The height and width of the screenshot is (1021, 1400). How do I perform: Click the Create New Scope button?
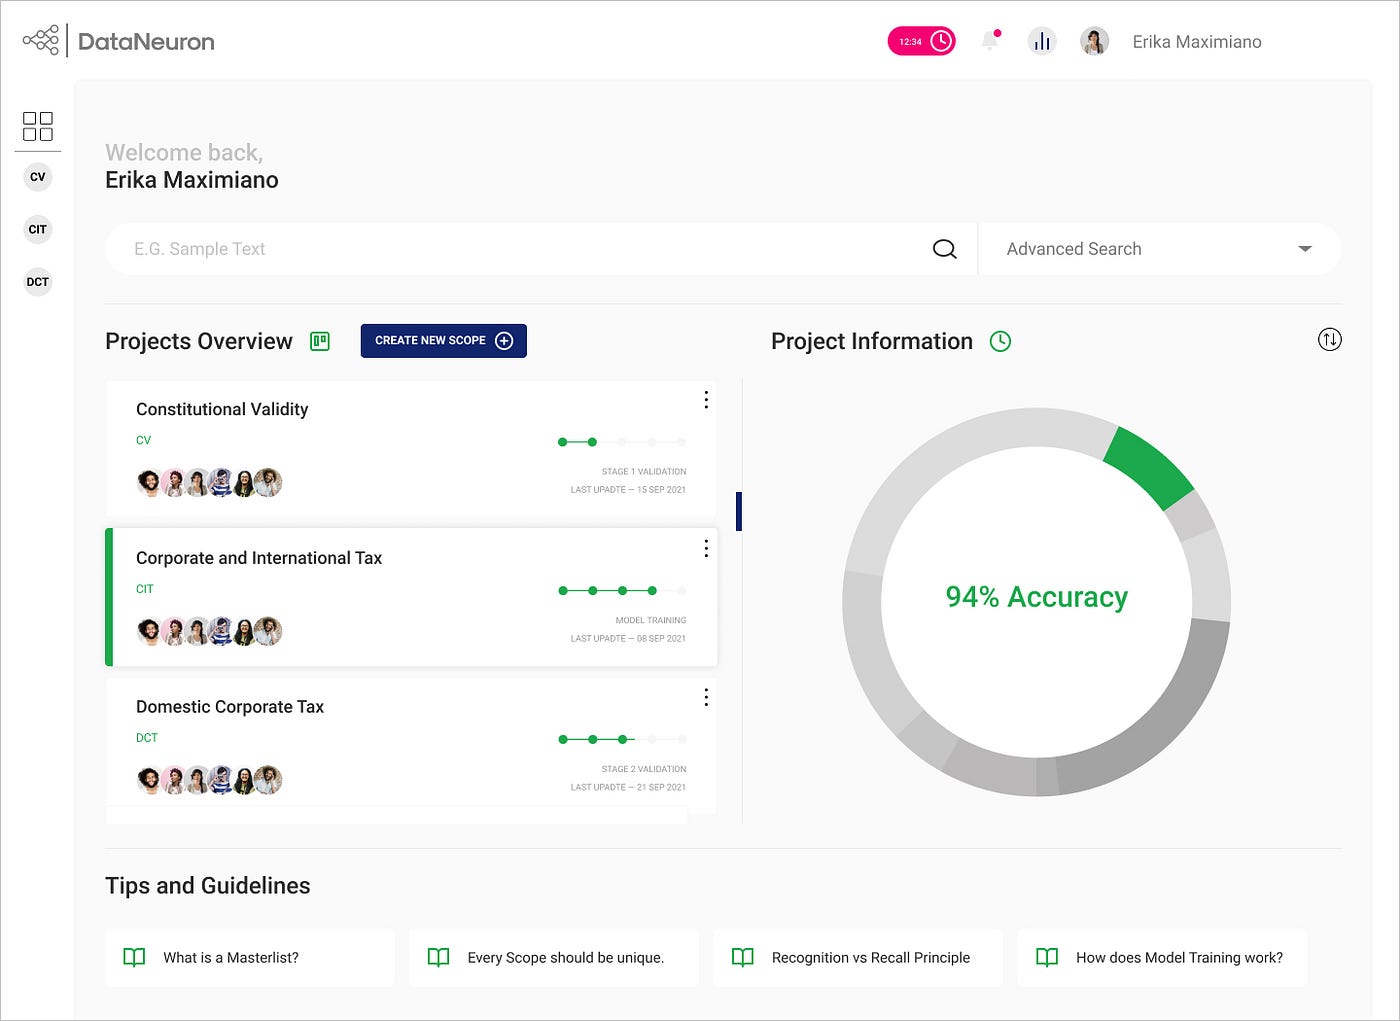(443, 340)
